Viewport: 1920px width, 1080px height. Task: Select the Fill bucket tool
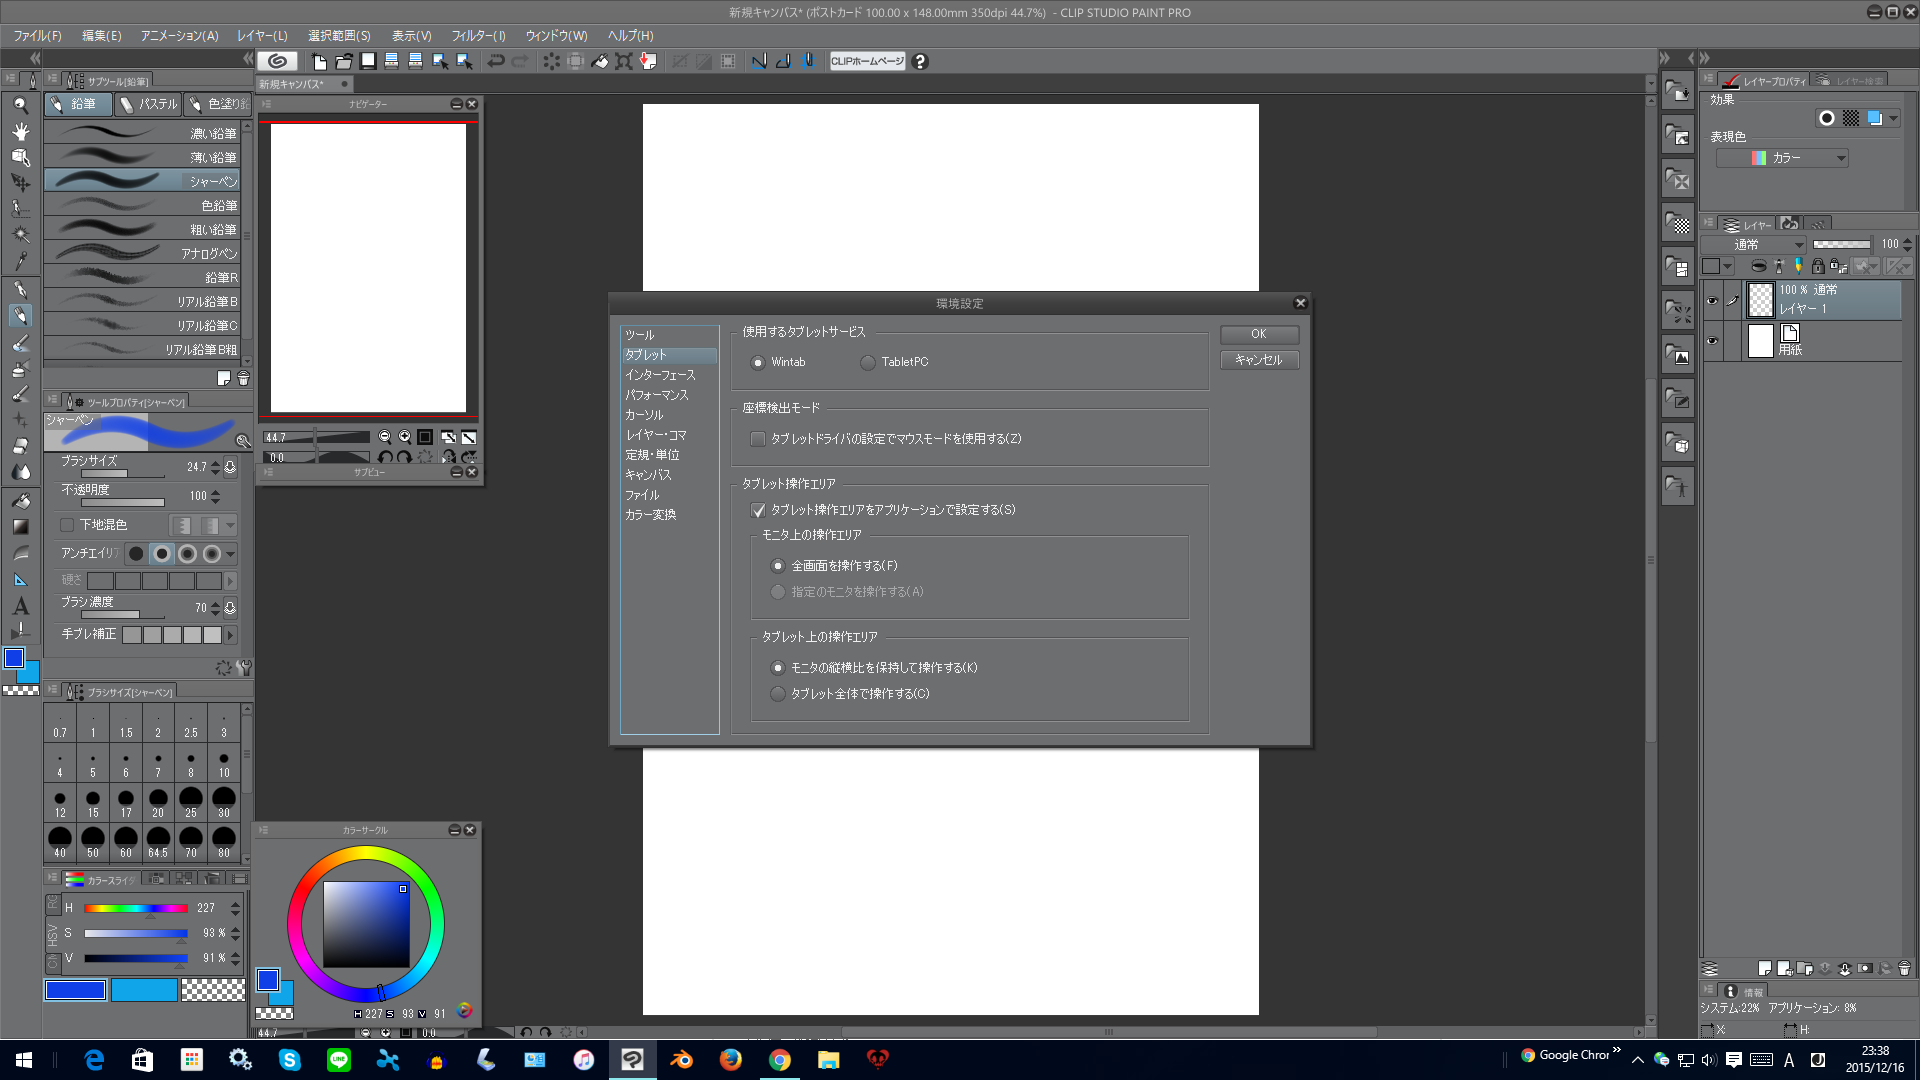click(20, 500)
